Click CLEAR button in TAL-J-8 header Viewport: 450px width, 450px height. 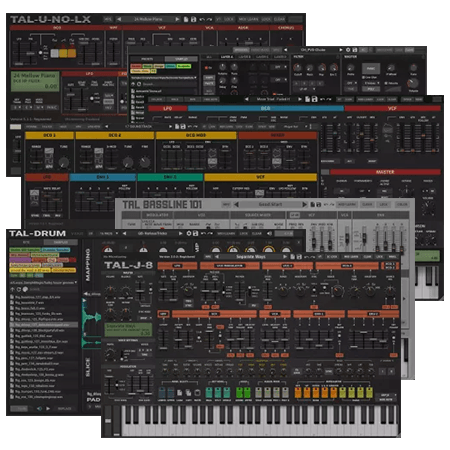[367, 257]
